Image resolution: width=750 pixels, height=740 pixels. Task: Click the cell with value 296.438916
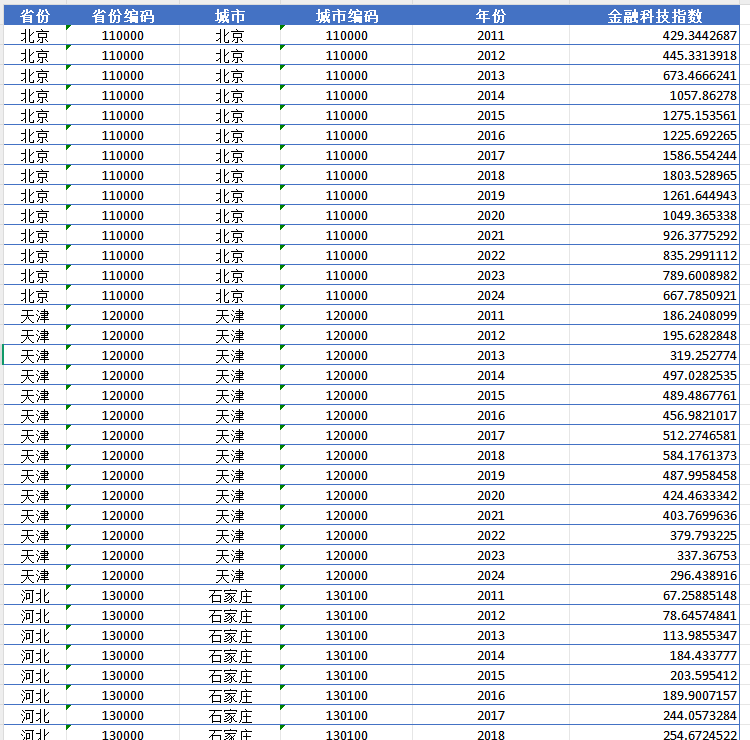pyautogui.click(x=654, y=575)
